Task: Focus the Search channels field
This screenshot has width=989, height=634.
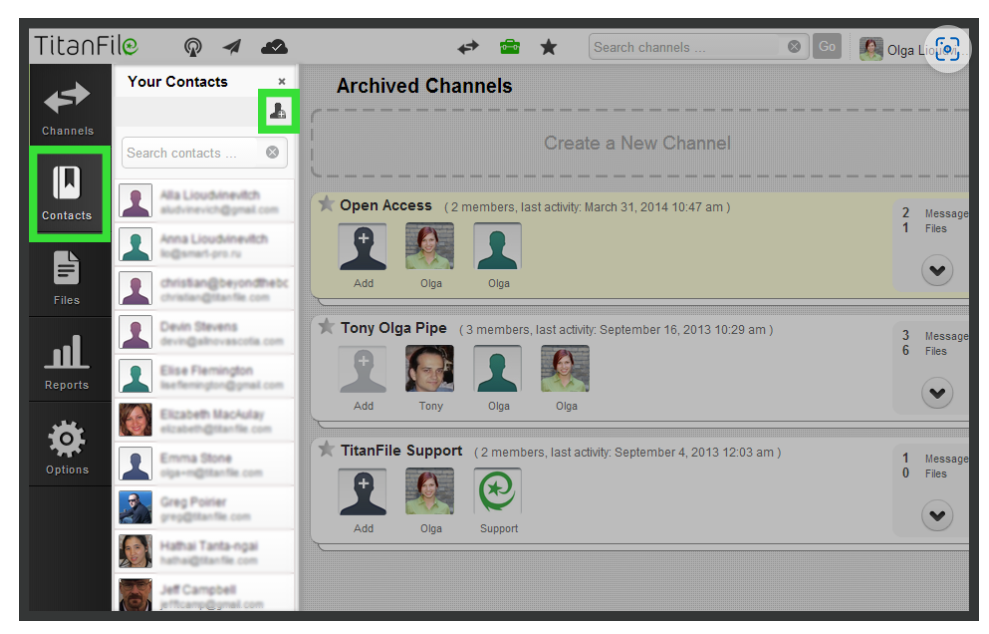Action: coord(699,47)
